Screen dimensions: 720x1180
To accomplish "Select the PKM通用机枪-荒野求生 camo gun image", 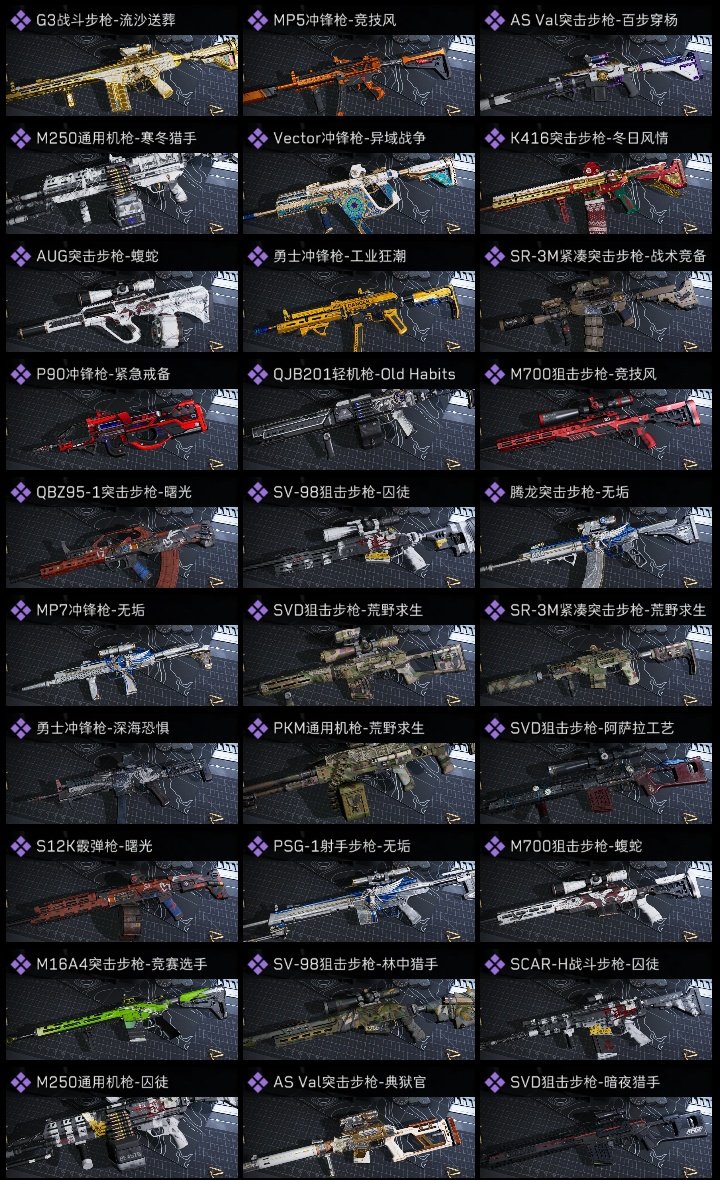I will point(359,783).
